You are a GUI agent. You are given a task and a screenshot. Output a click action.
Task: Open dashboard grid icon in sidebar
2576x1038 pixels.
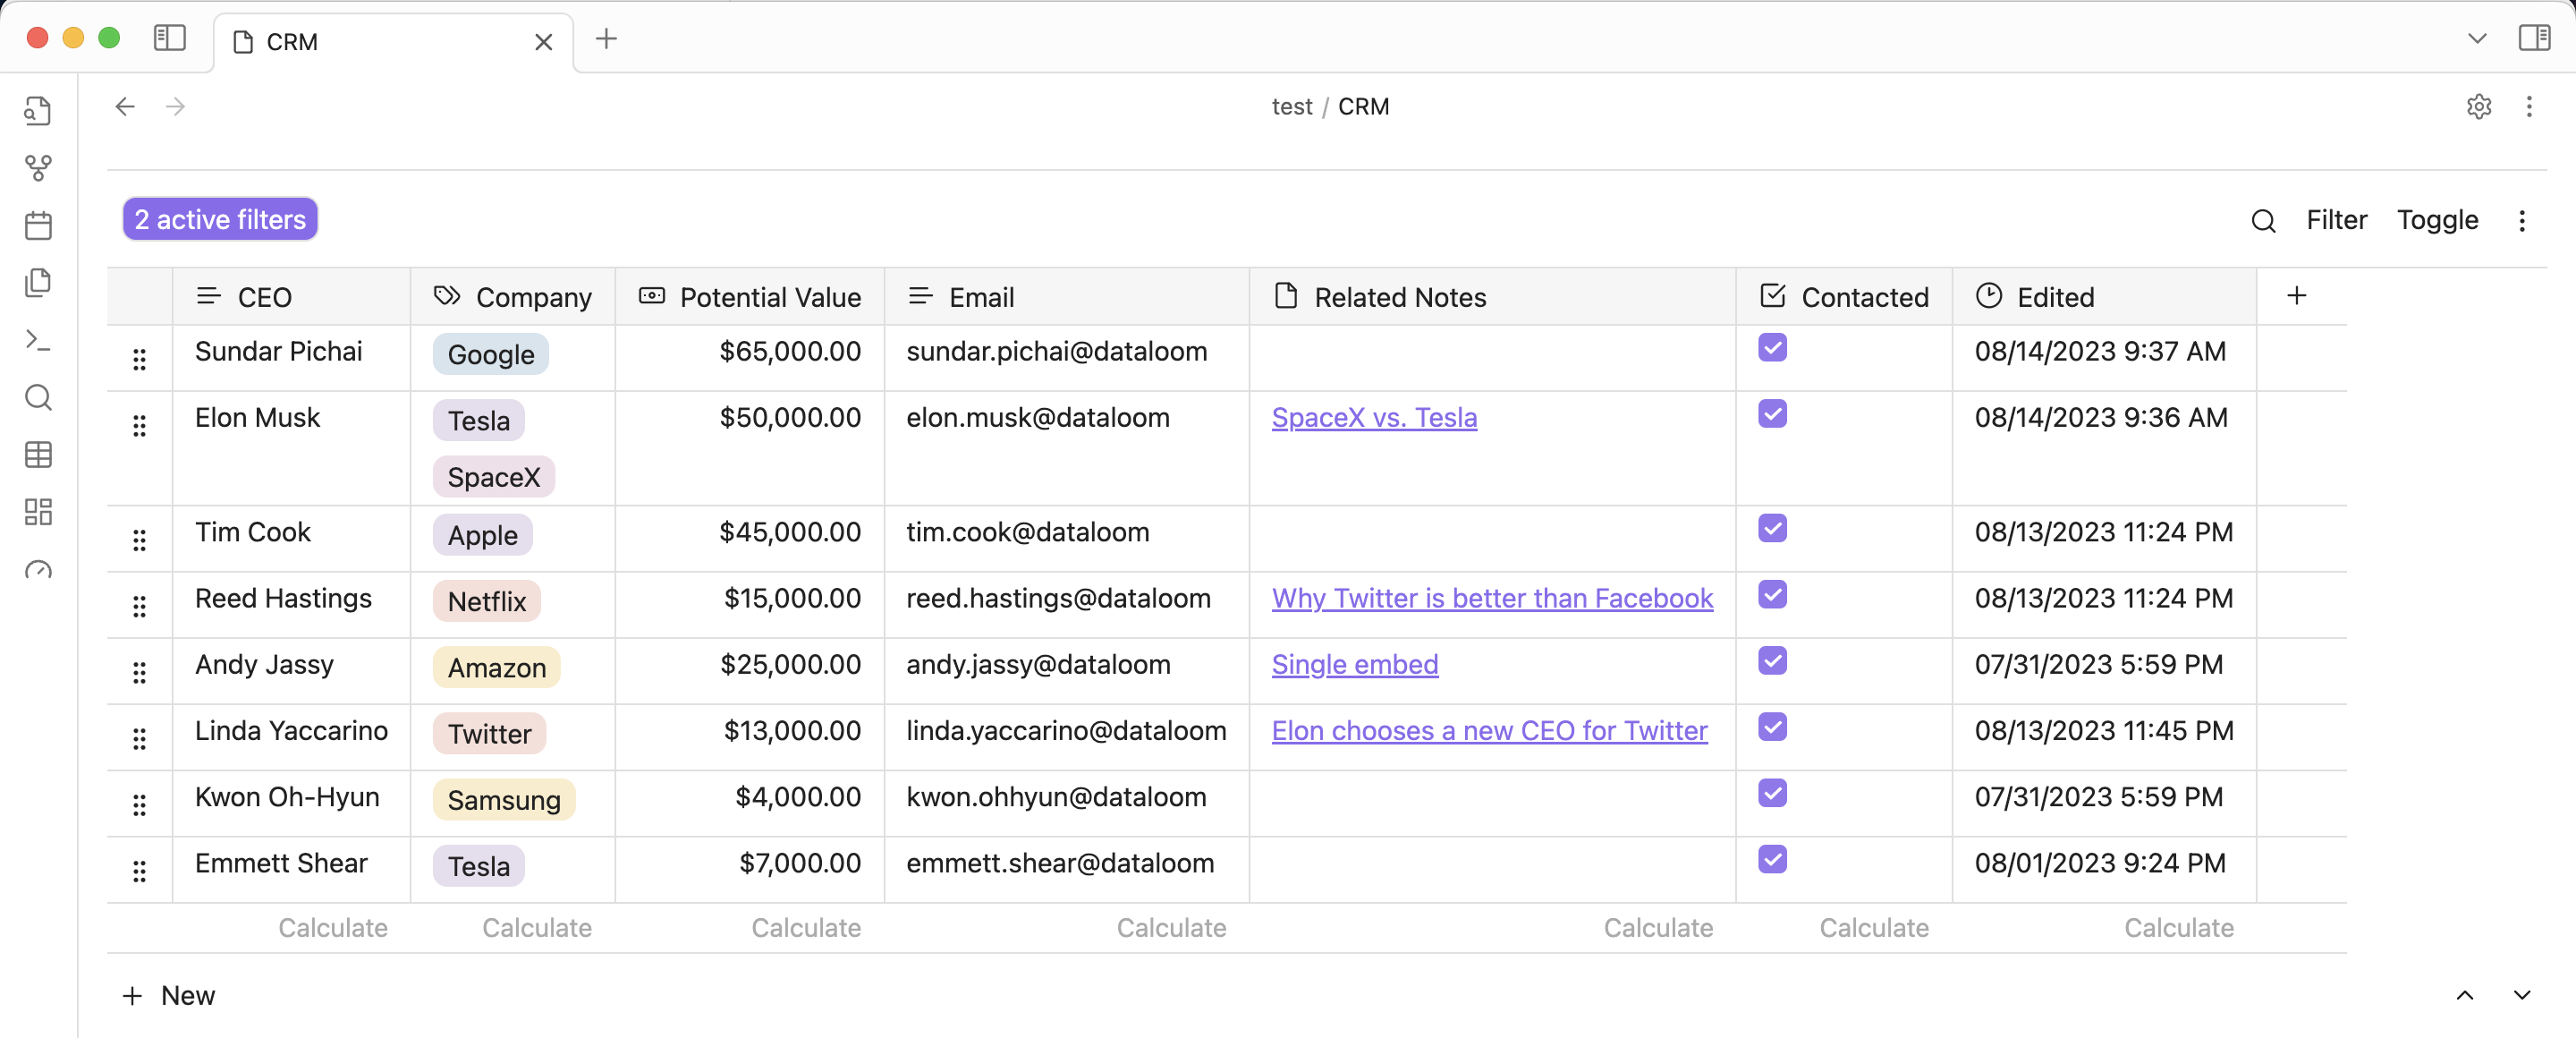pos(38,512)
